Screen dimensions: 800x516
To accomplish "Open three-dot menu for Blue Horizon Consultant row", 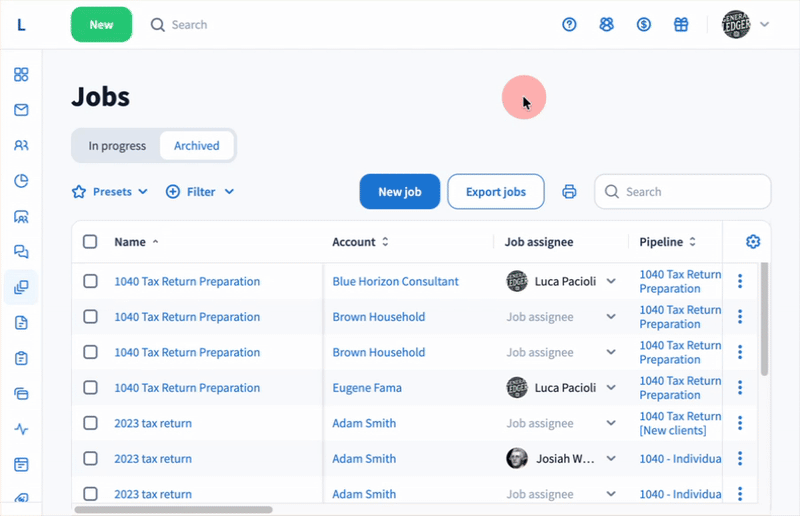I will 740,282.
